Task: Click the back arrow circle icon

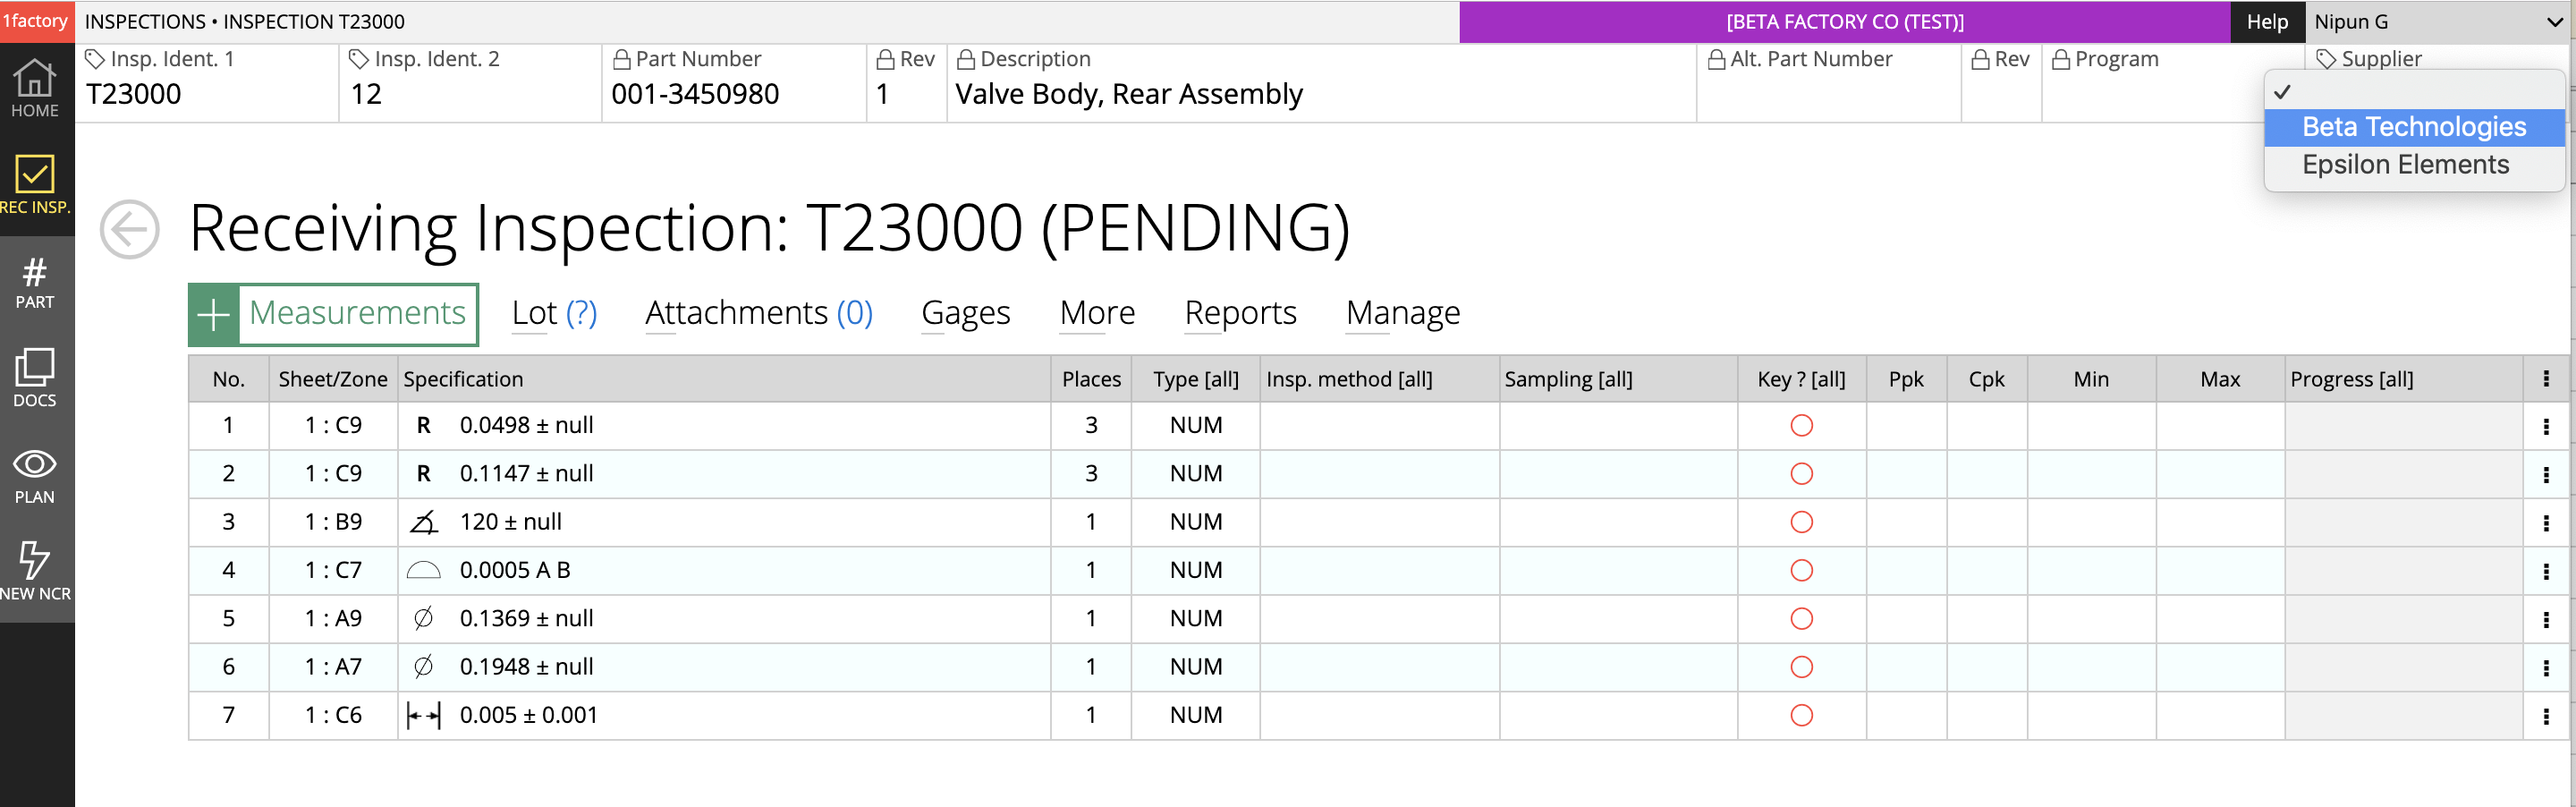Action: coord(130,229)
